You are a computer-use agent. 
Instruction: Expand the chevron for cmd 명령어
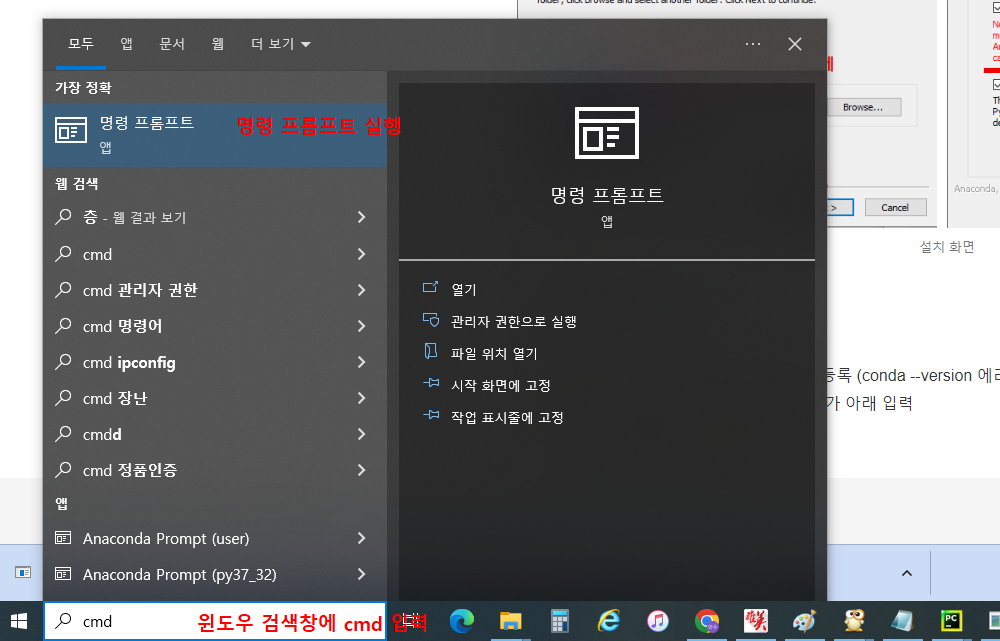362,326
